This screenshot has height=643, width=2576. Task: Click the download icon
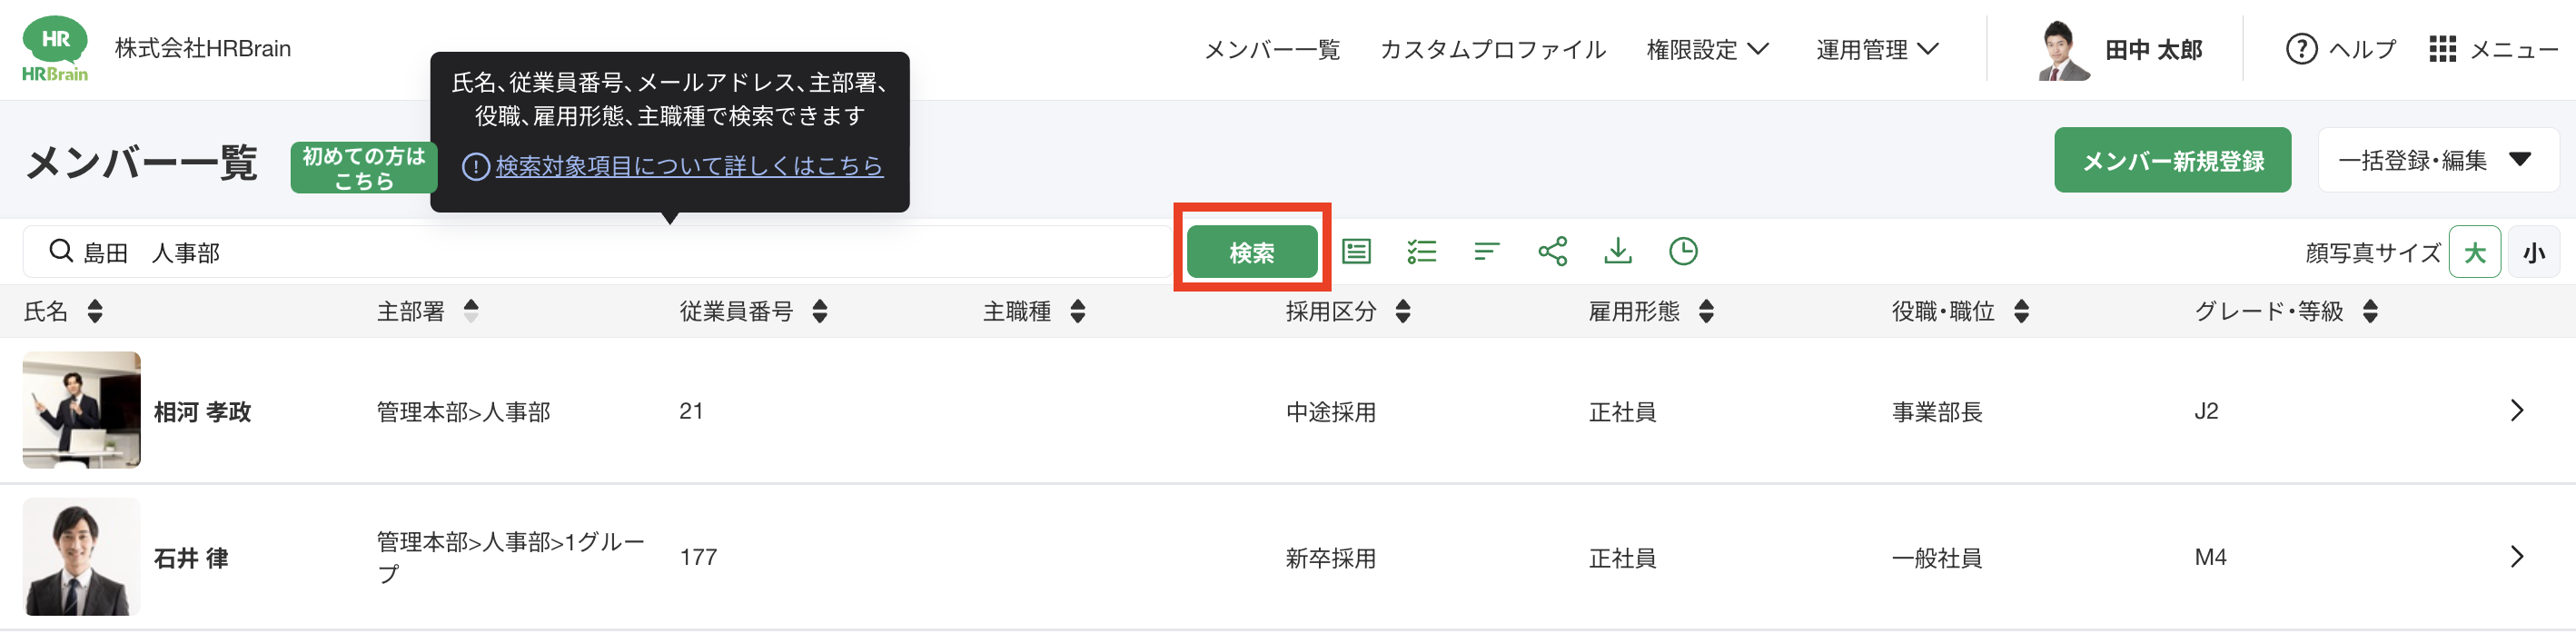1617,251
